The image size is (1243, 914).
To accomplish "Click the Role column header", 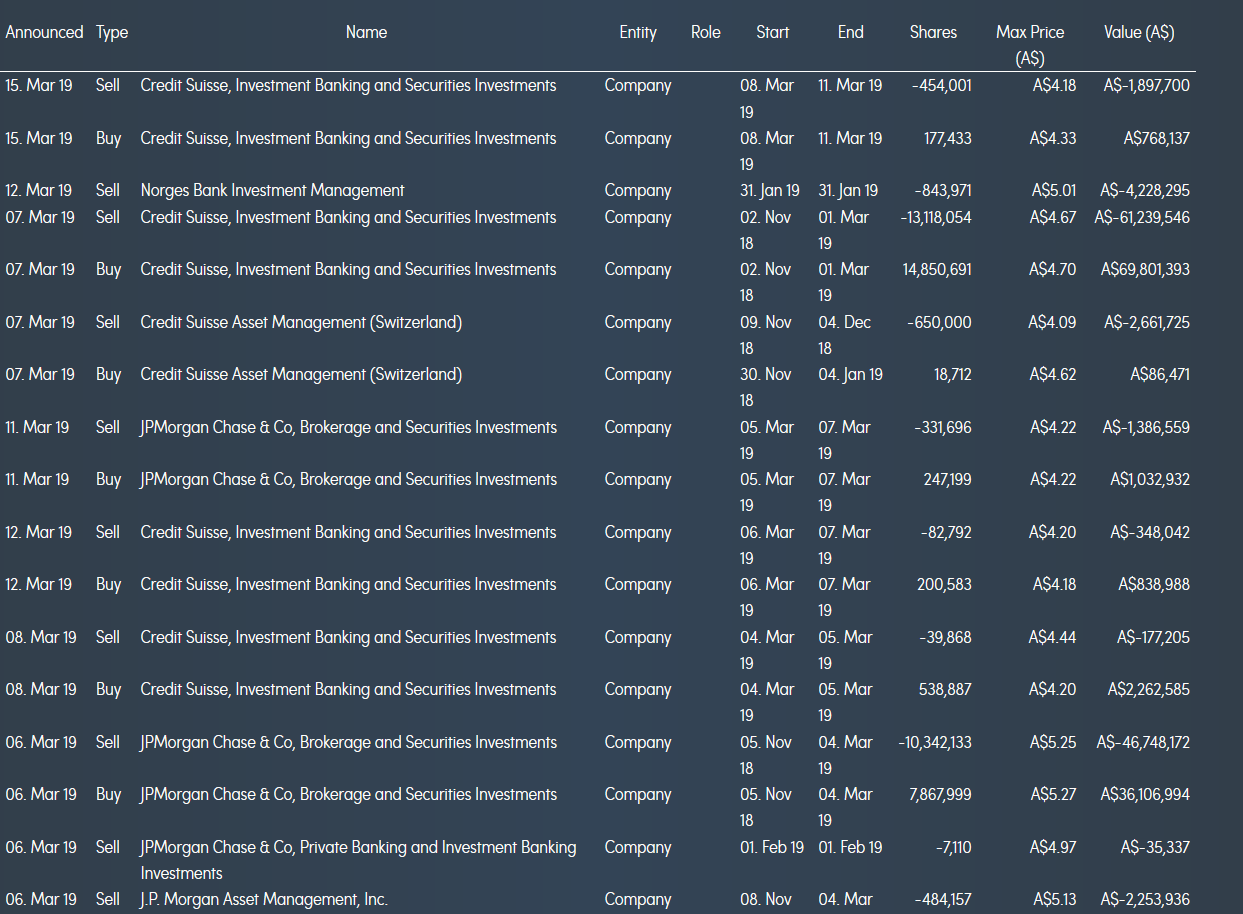I will click(706, 32).
